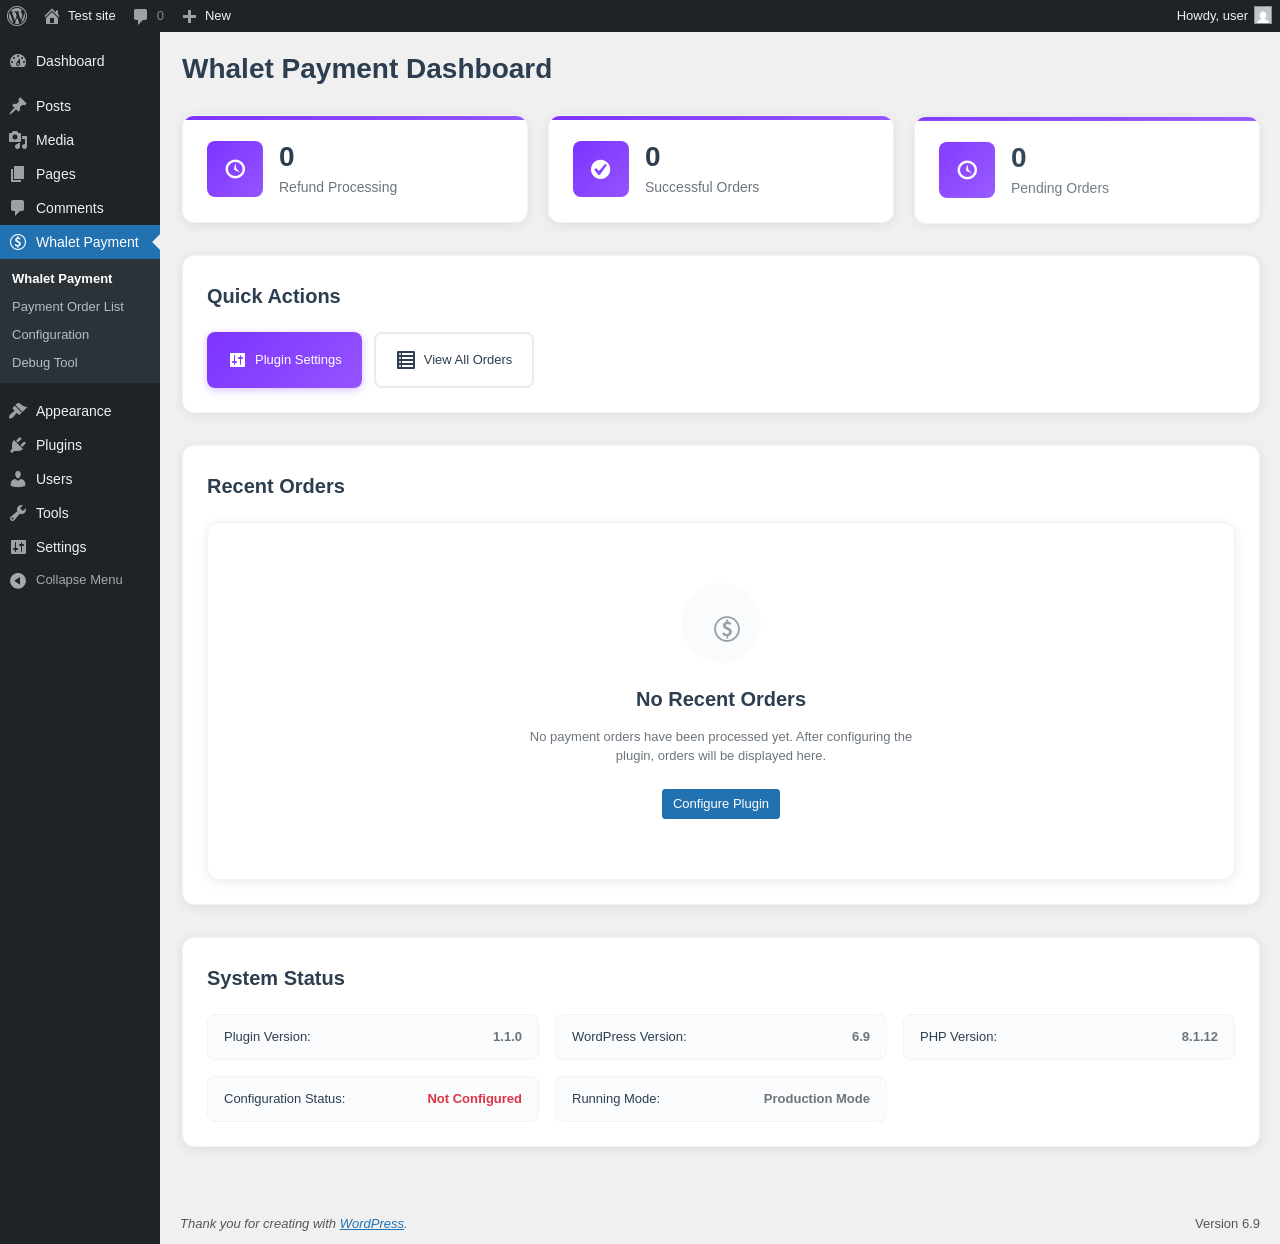Open Appearance in the sidebar

pos(80,411)
